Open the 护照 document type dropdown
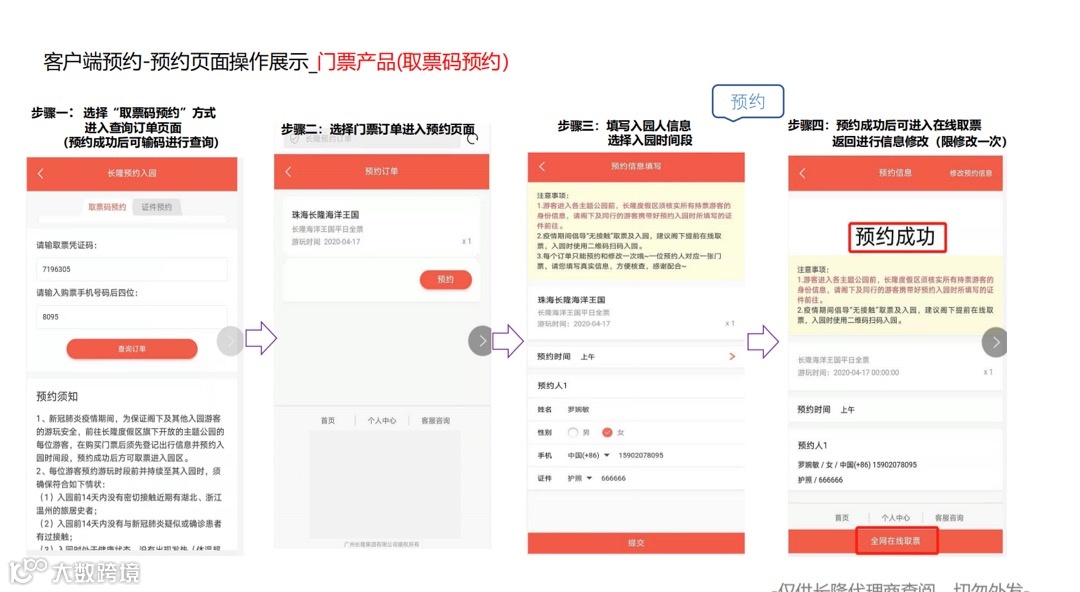 (x=579, y=478)
